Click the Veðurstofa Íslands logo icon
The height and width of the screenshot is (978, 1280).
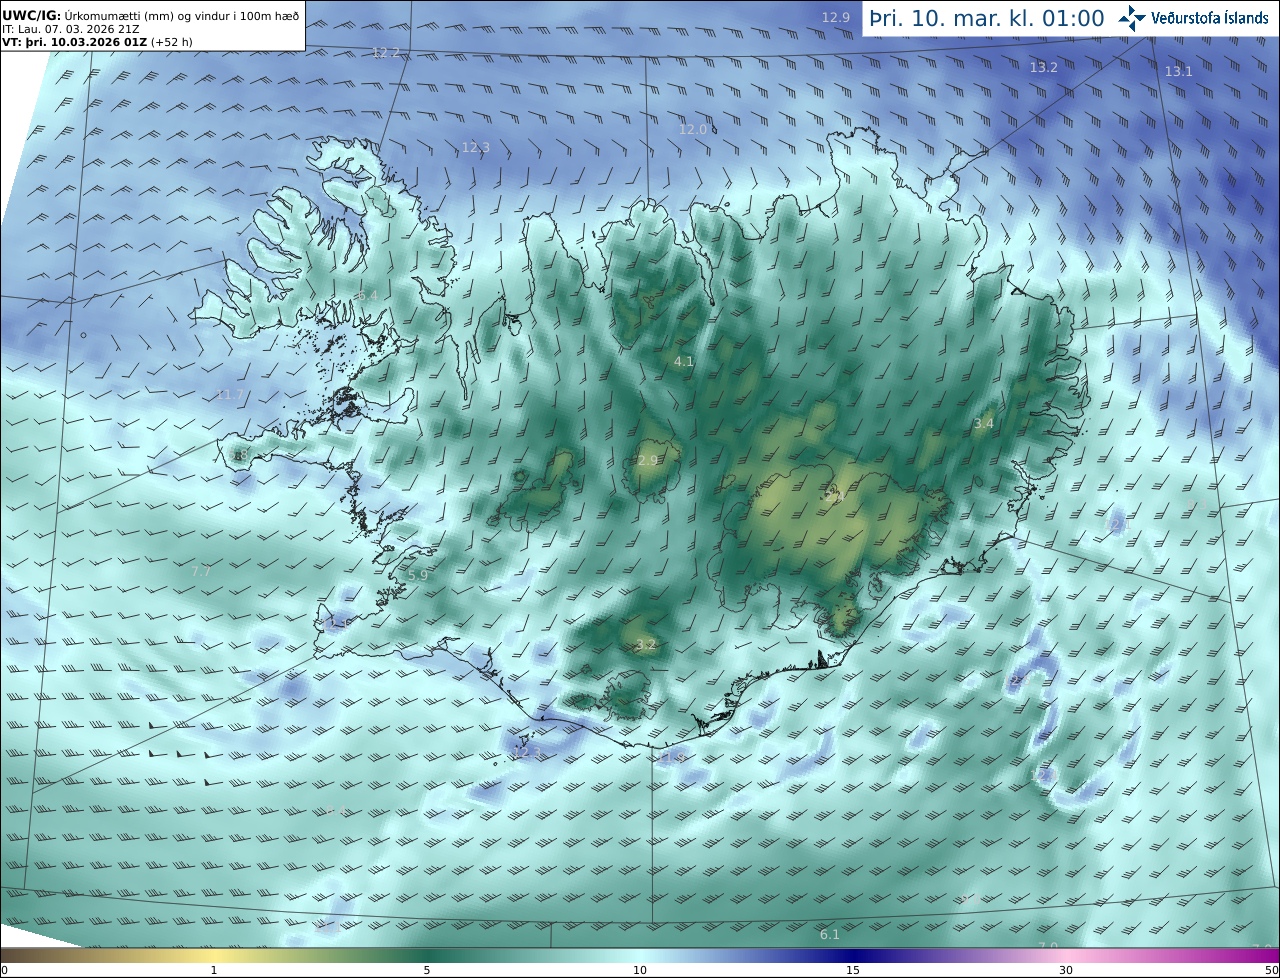[x=1133, y=18]
